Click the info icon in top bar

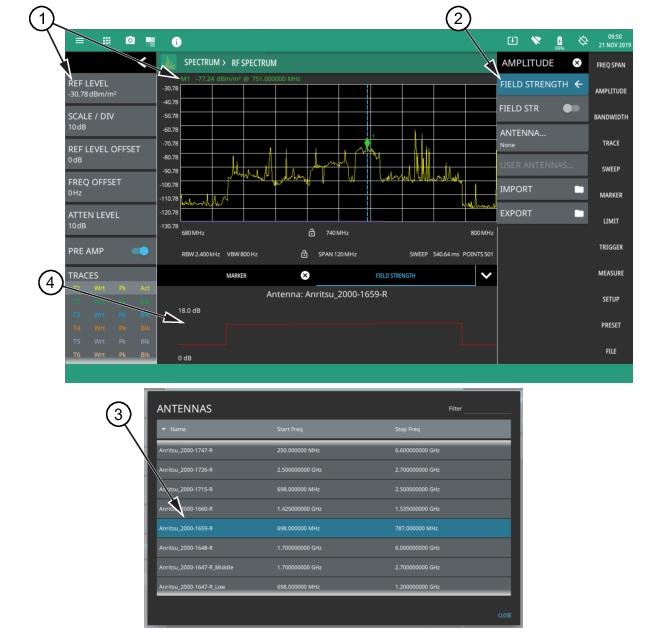[x=177, y=42]
